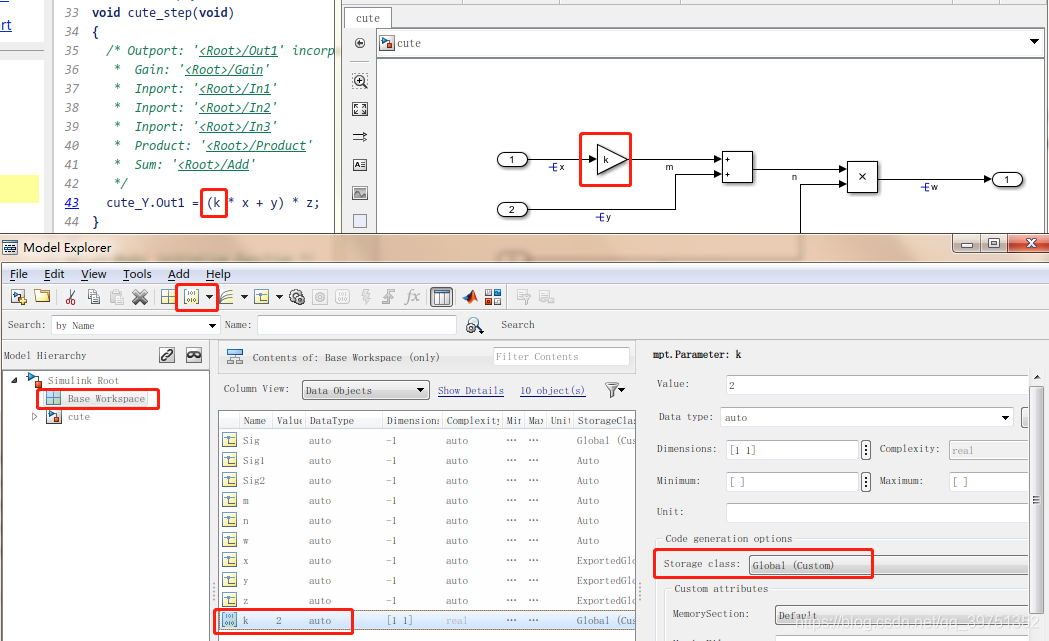Screen dimensions: 1049x641
Task: Select the annotation text tool in the palette
Action: [x=359, y=164]
